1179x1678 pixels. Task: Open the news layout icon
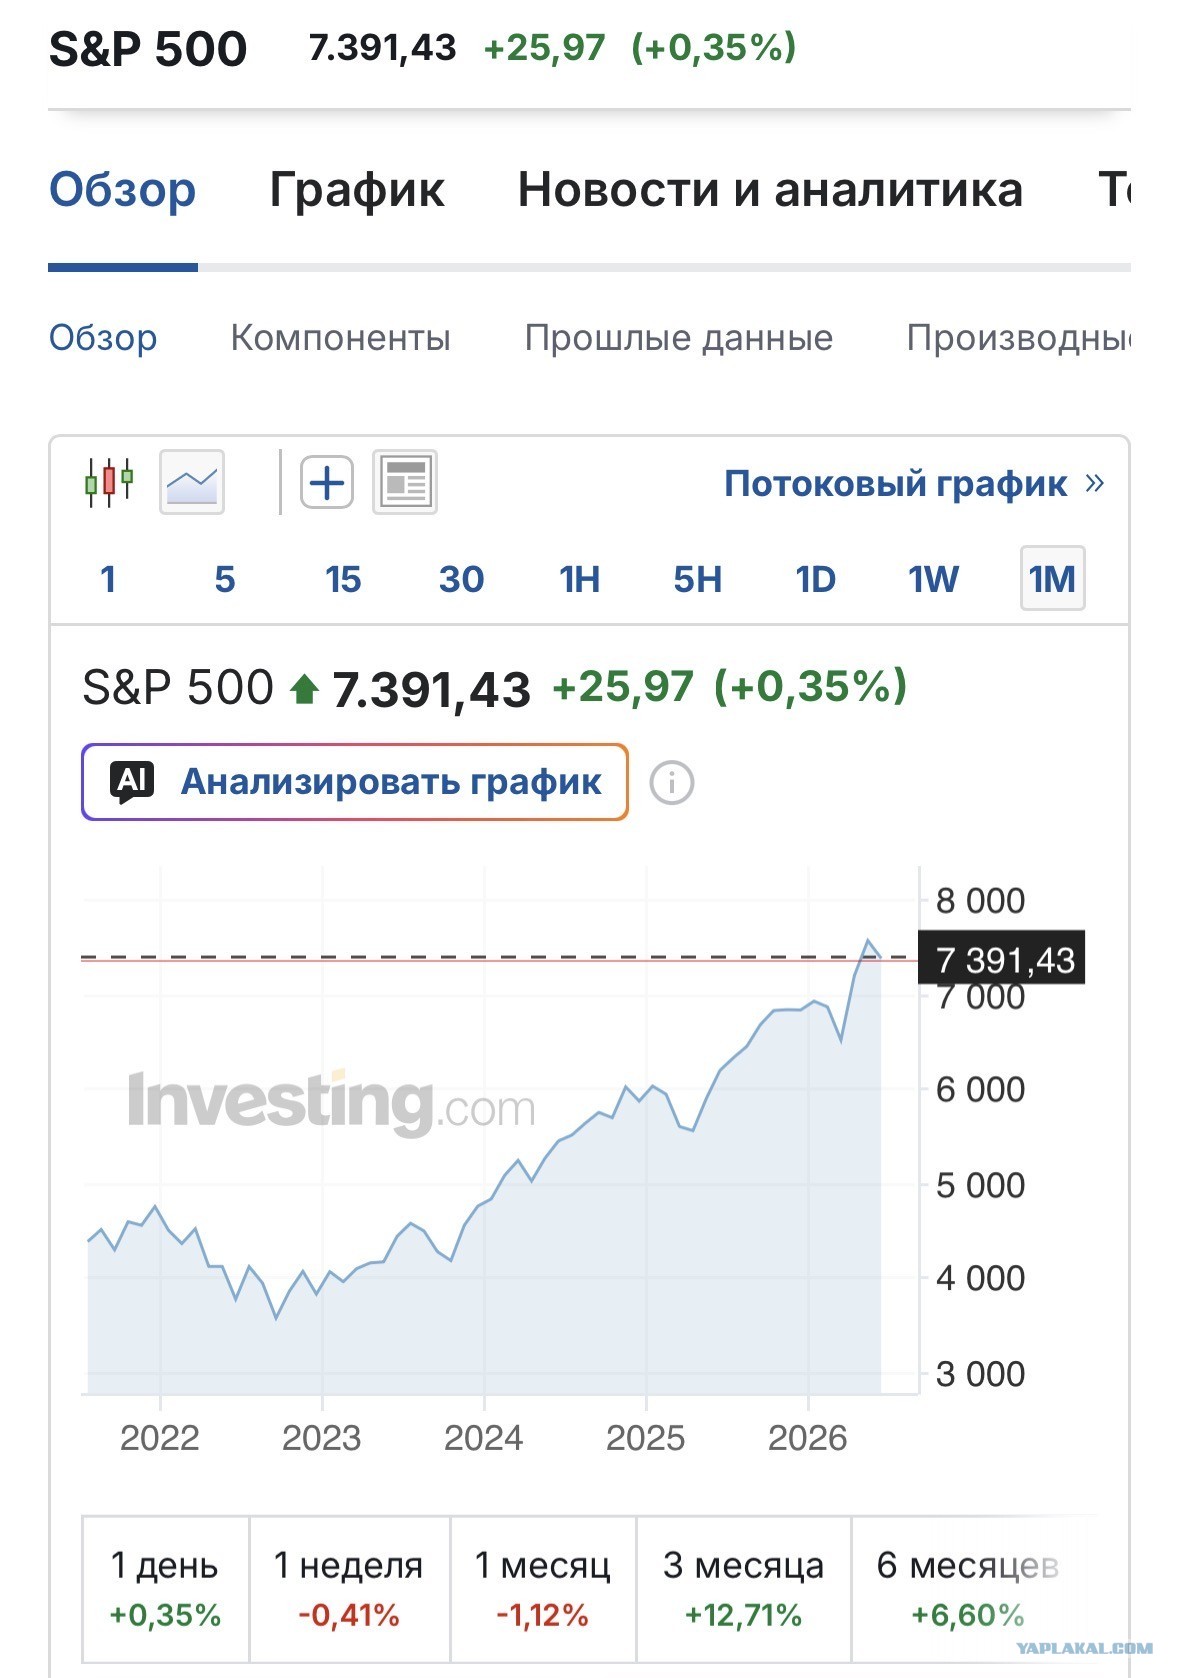pos(405,482)
